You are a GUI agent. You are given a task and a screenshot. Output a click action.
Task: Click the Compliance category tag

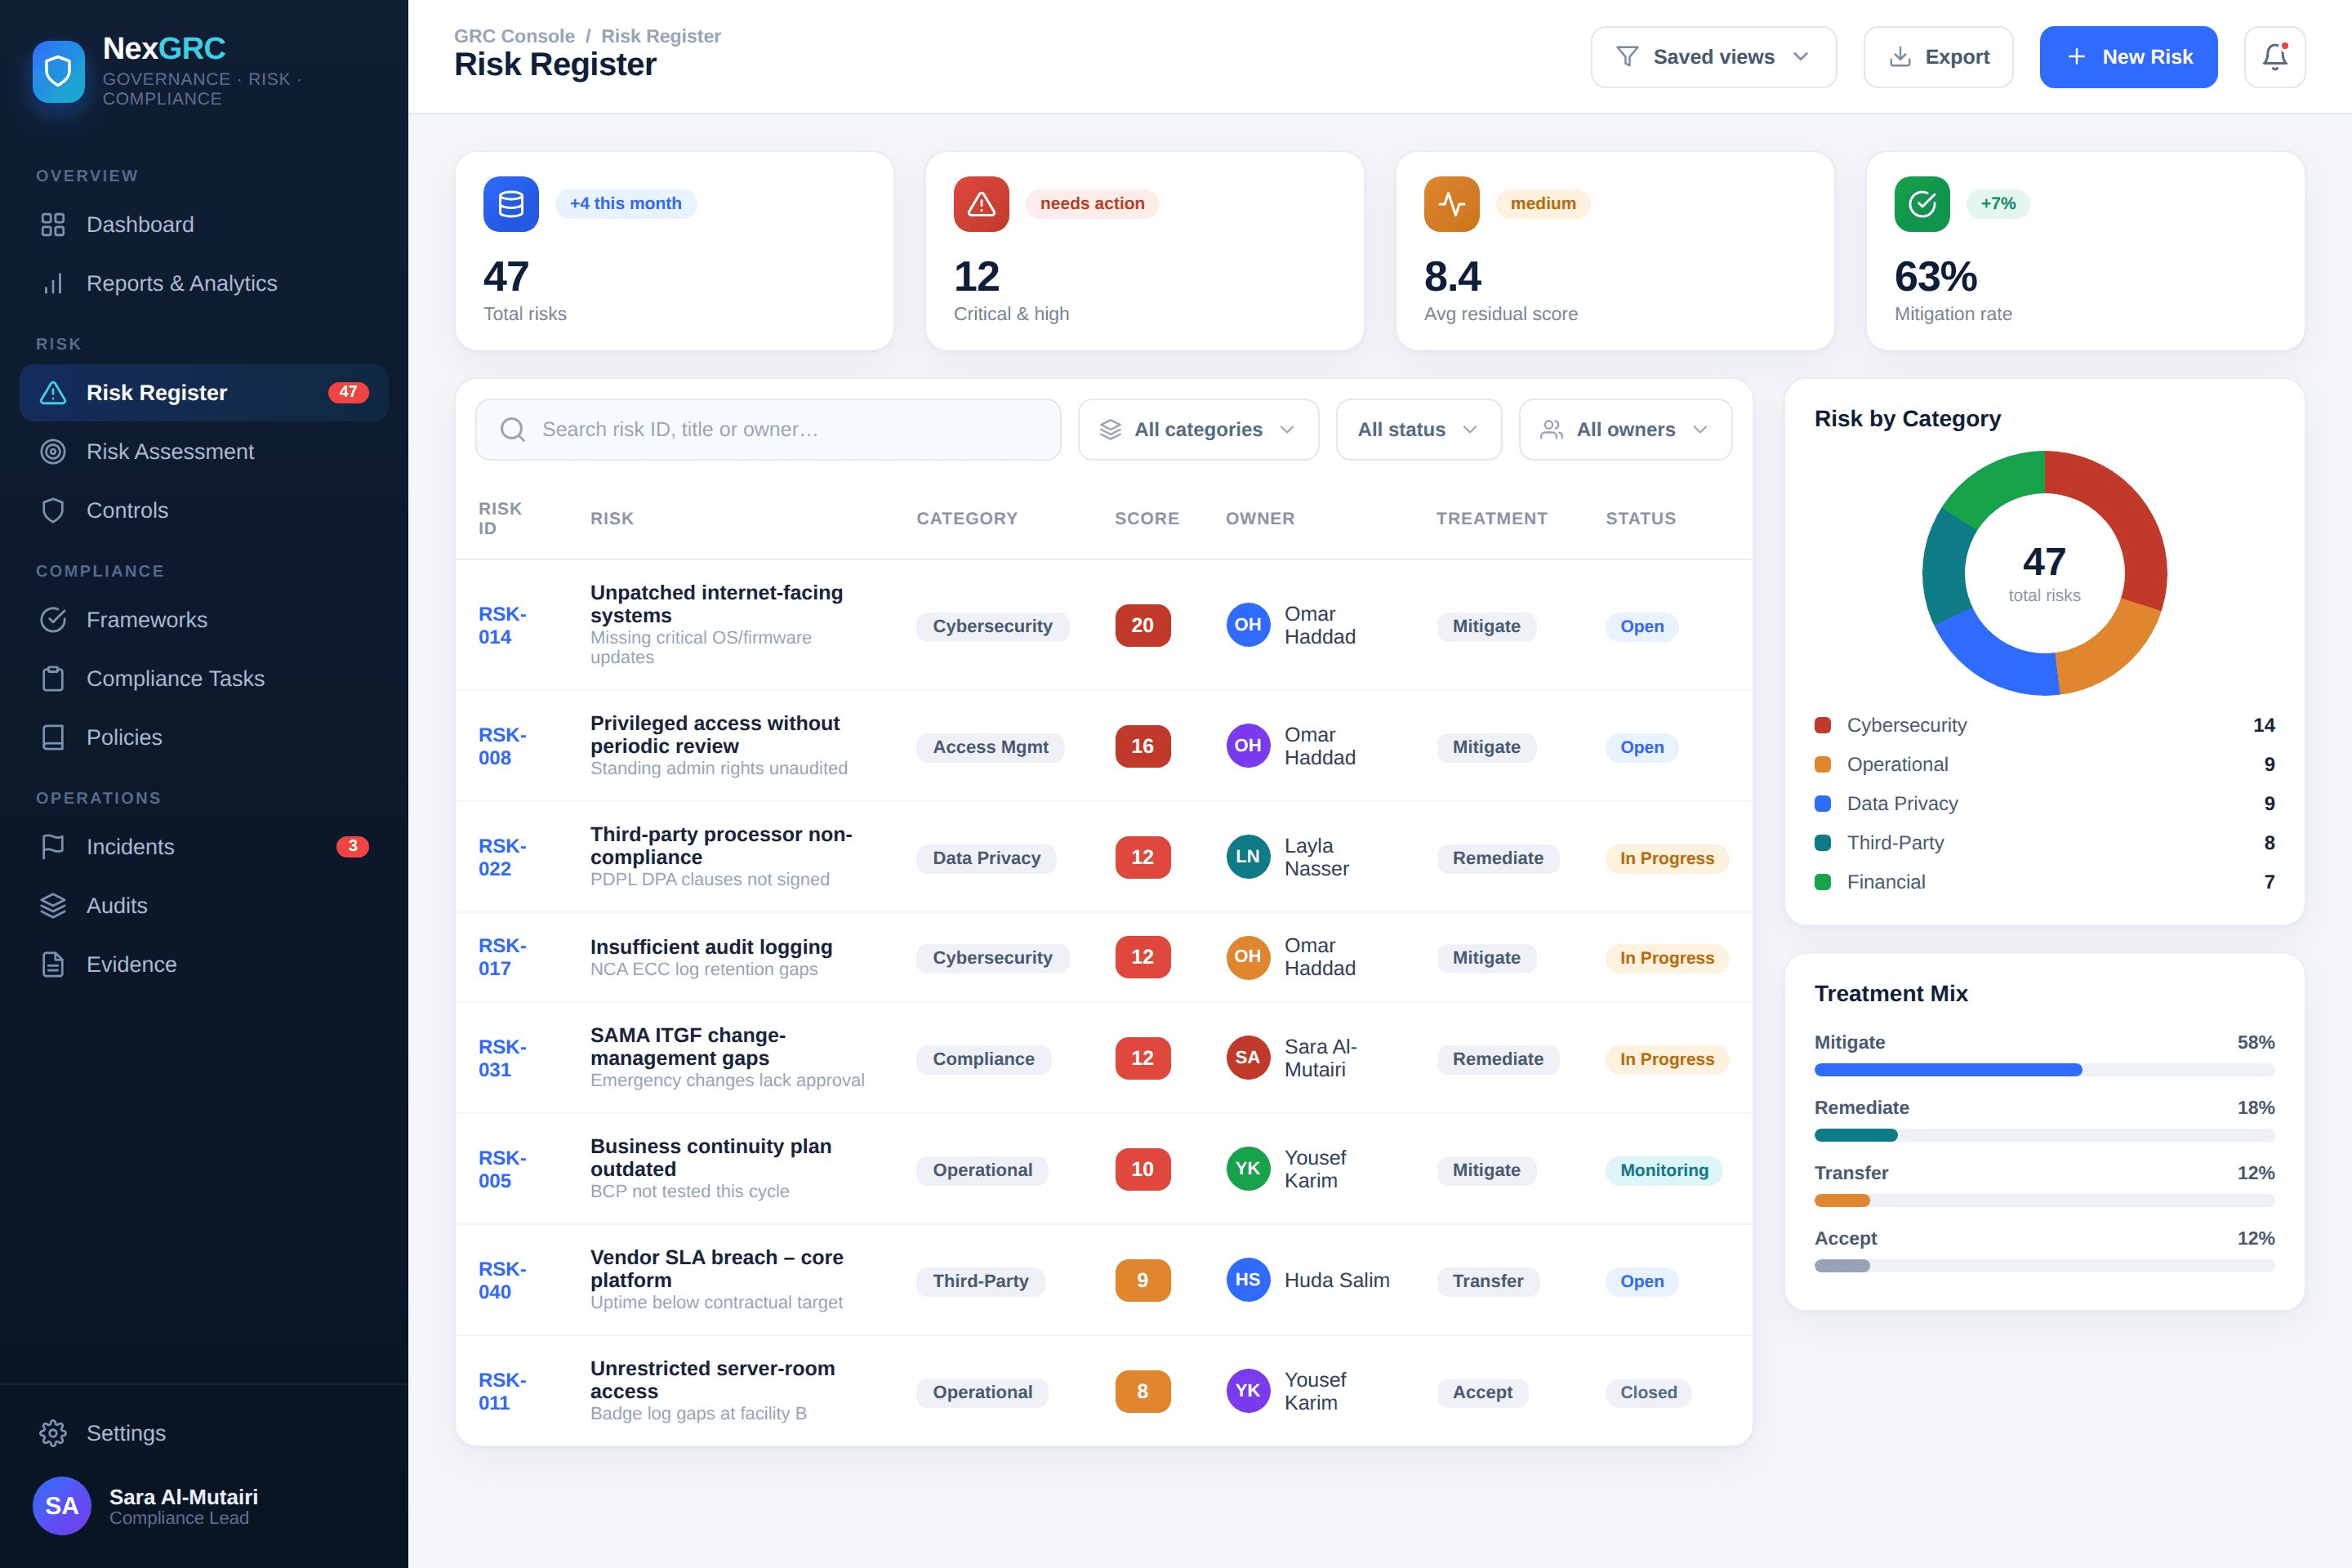pos(984,1060)
